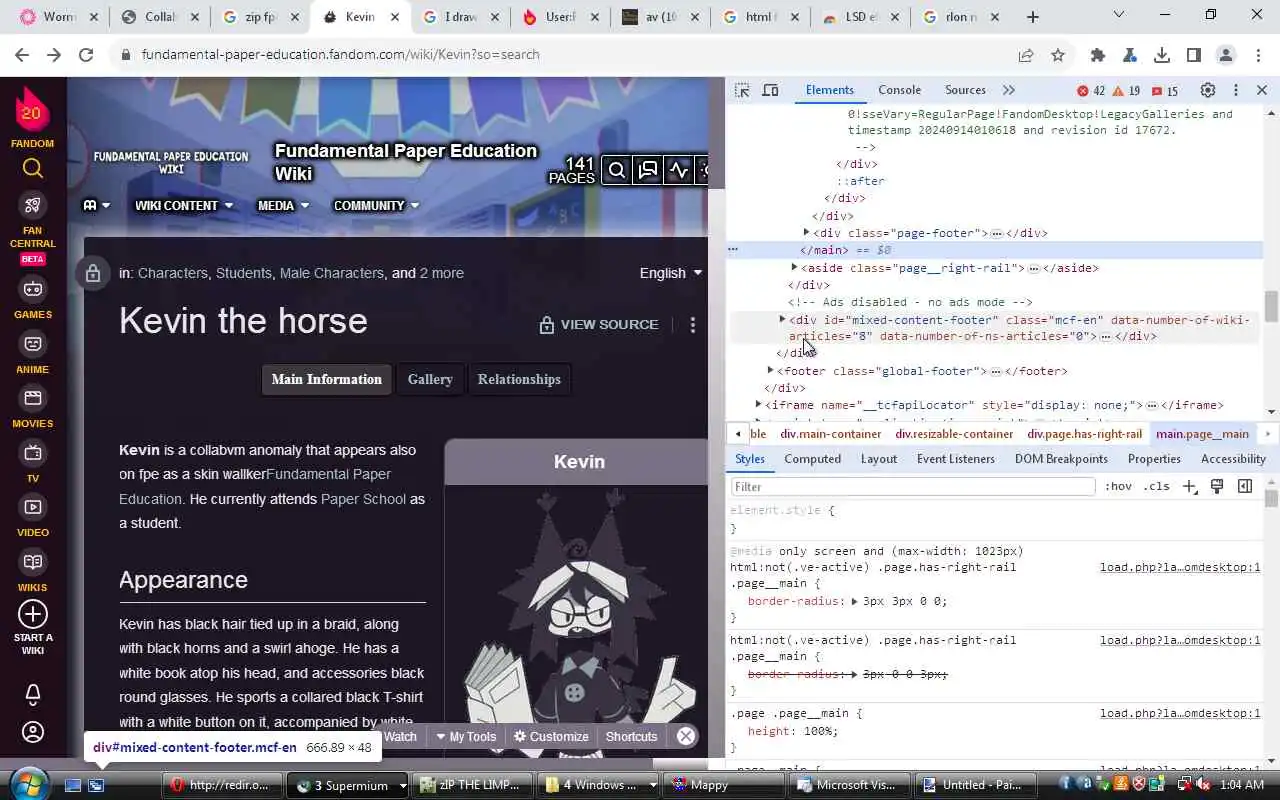
Task: Open the notifications bell in Fandom sidebar
Action: click(33, 693)
